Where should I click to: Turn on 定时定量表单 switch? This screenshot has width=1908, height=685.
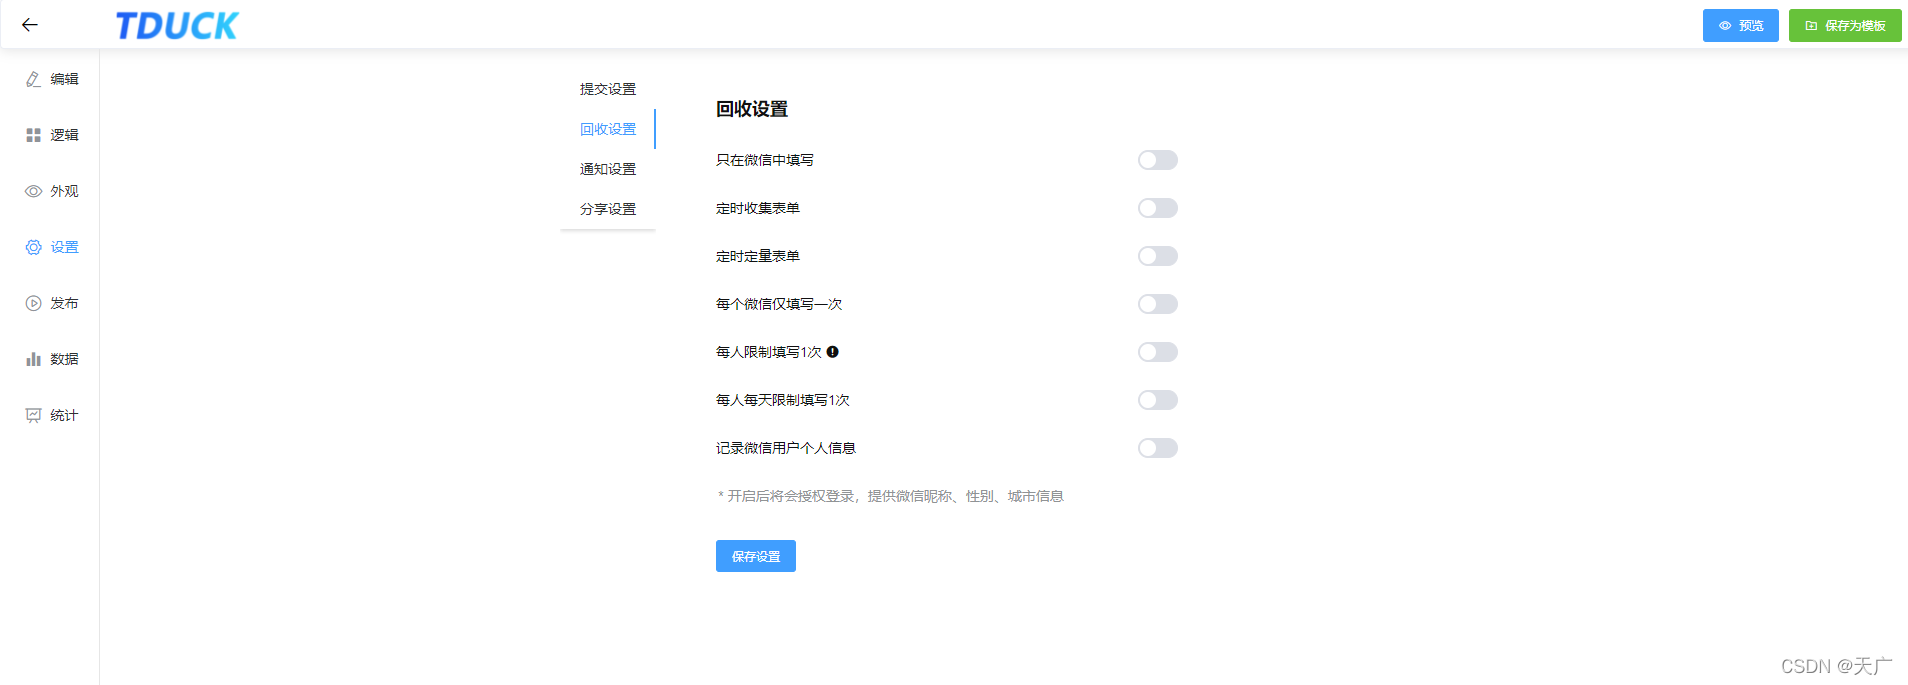[x=1157, y=256]
